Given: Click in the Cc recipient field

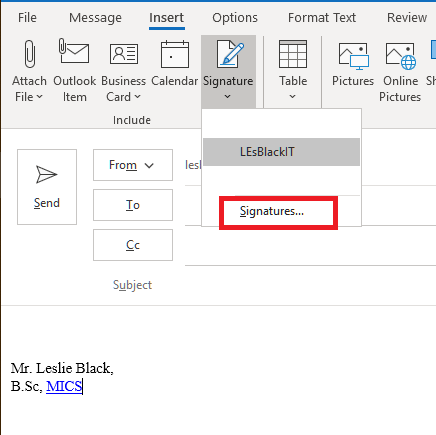Looking at the screenshot, I should tap(310, 245).
